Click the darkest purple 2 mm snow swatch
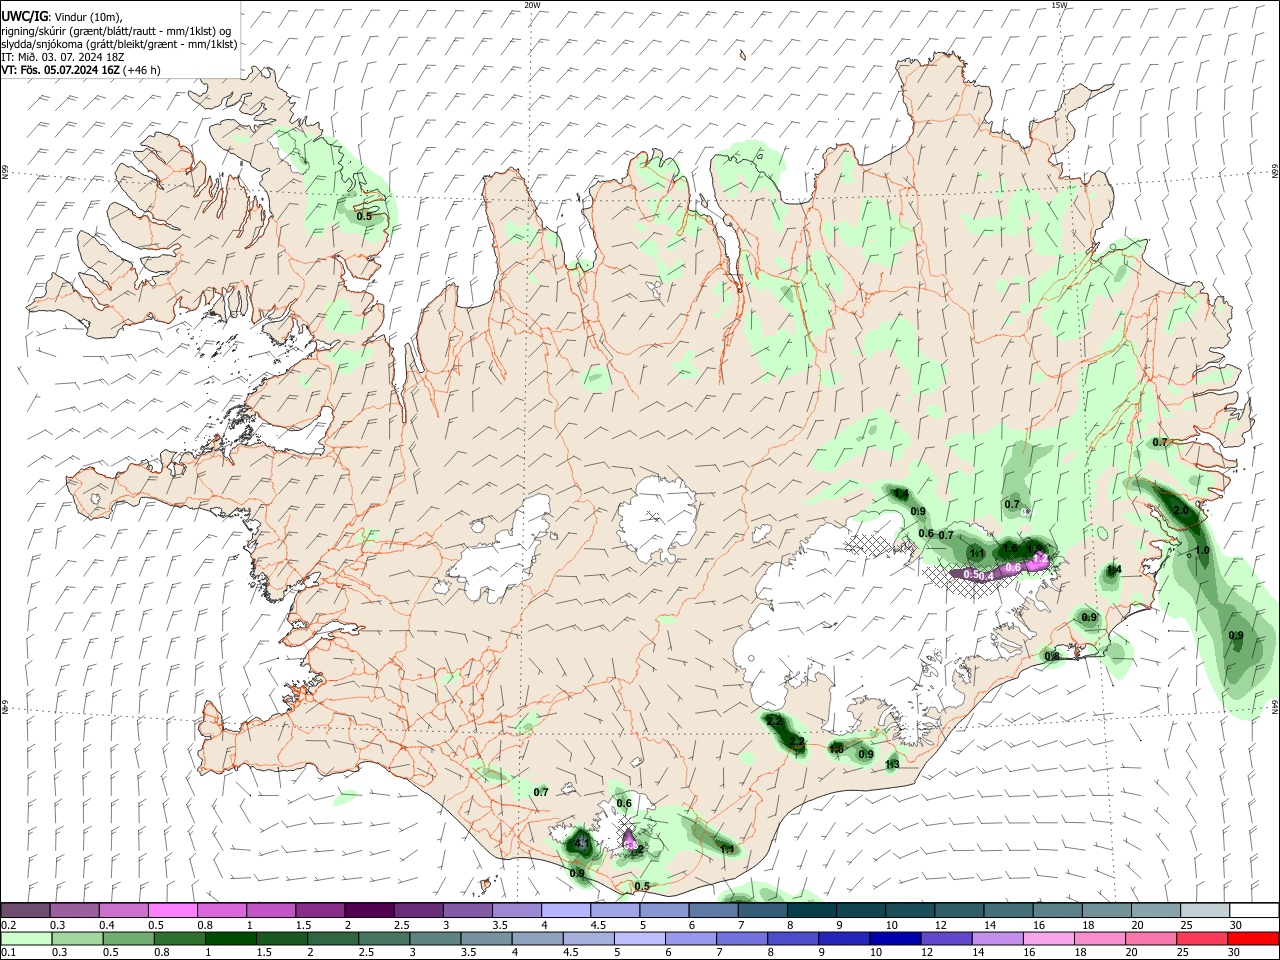The height and width of the screenshot is (960, 1280). pos(368,911)
